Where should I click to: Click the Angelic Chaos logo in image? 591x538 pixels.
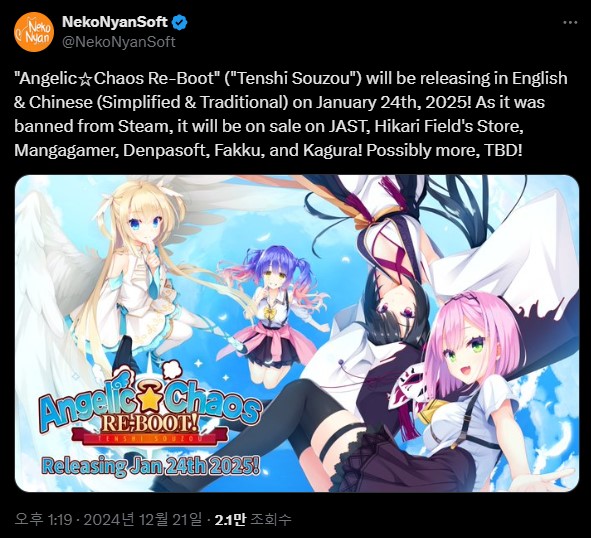pos(149,405)
